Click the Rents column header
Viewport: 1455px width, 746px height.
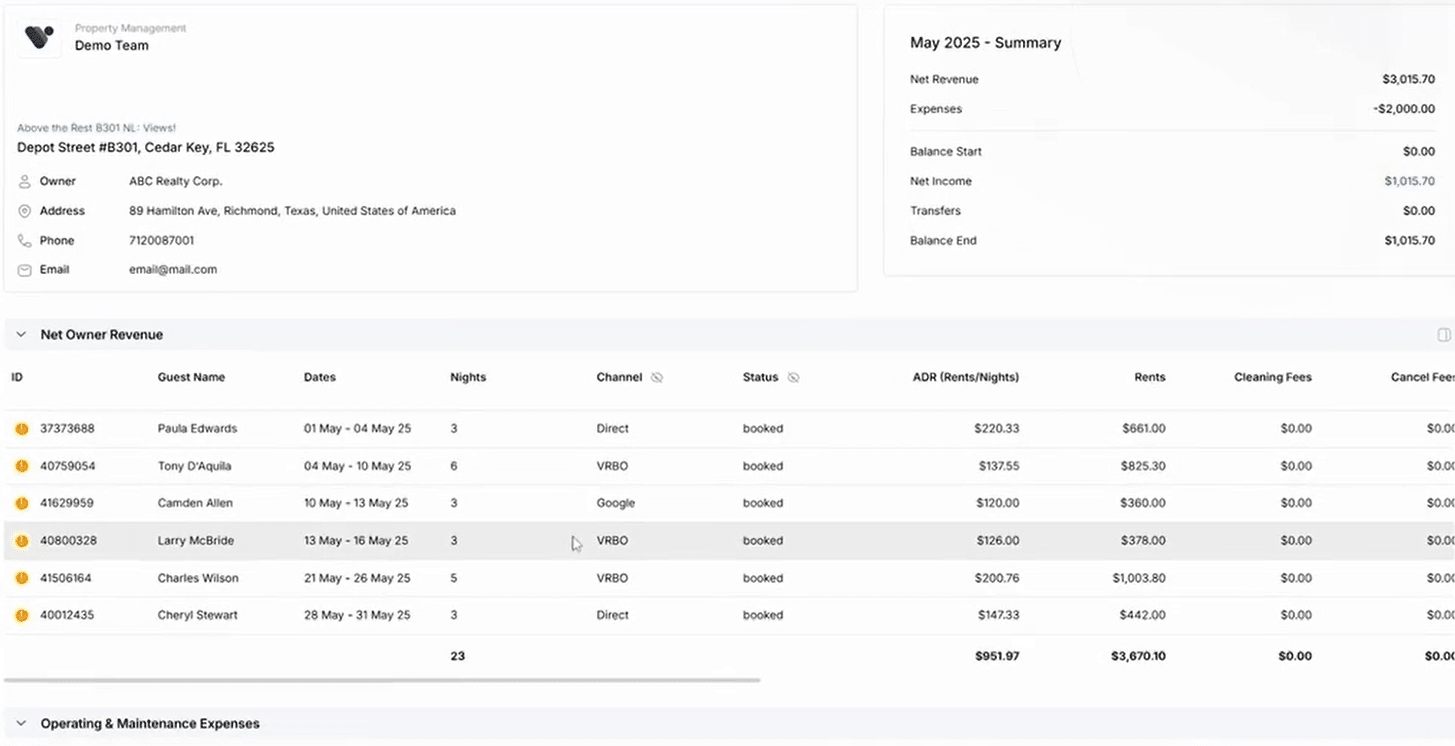pyautogui.click(x=1149, y=378)
